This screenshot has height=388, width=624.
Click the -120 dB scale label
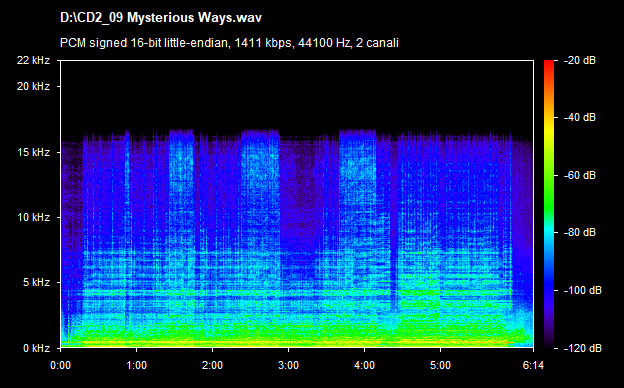tap(582, 348)
